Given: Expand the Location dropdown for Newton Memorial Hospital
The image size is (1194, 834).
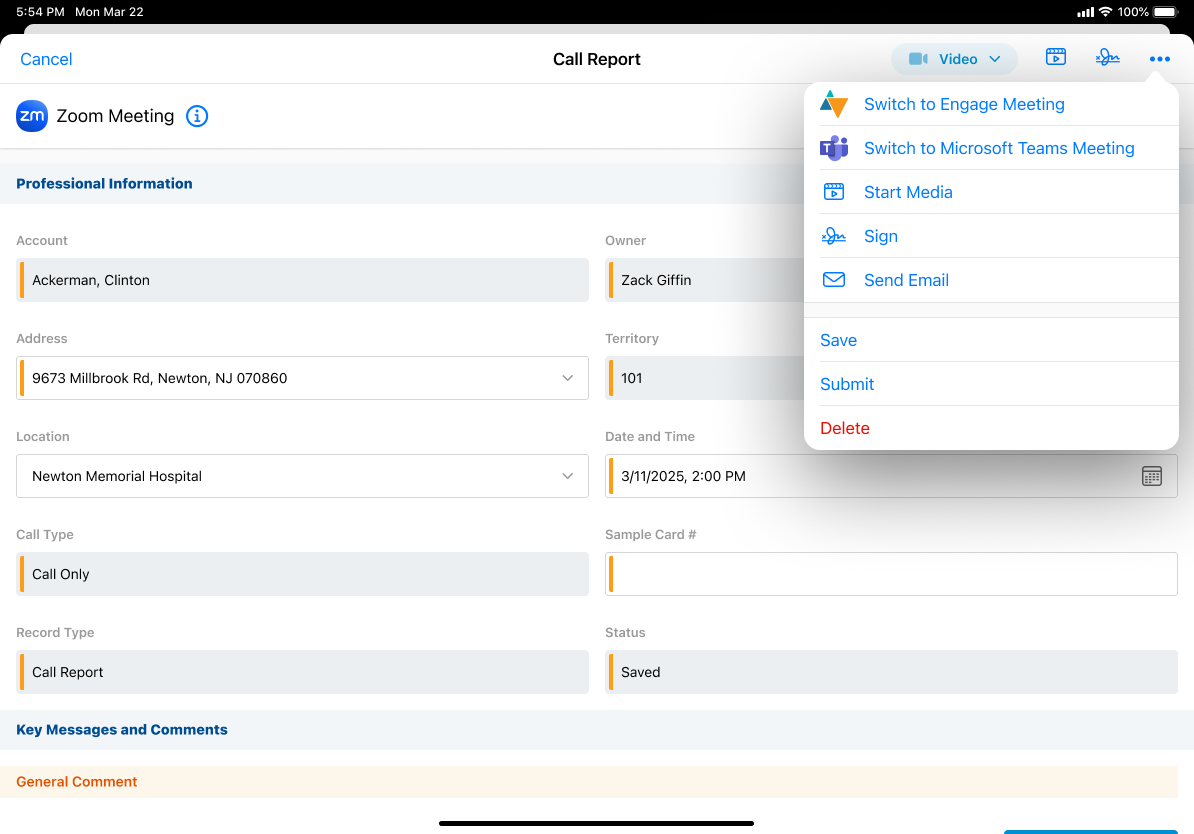Looking at the screenshot, I should pyautogui.click(x=567, y=476).
